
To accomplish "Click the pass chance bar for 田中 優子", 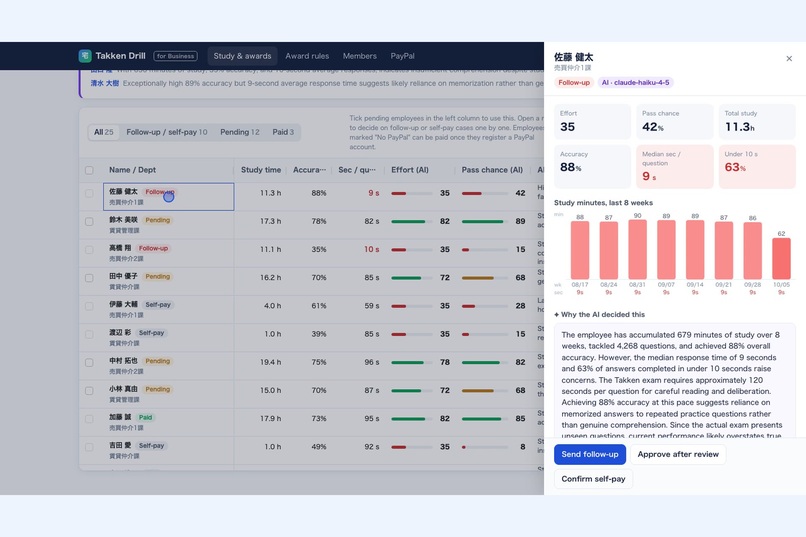I will click(x=485, y=278).
